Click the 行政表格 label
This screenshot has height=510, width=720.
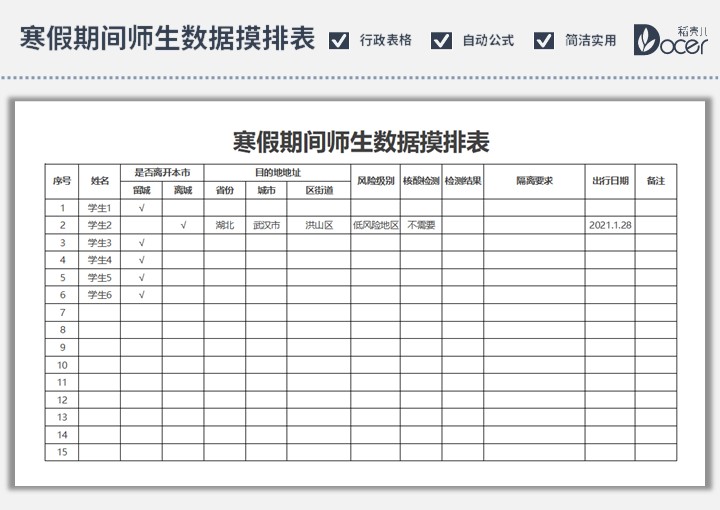[386, 40]
